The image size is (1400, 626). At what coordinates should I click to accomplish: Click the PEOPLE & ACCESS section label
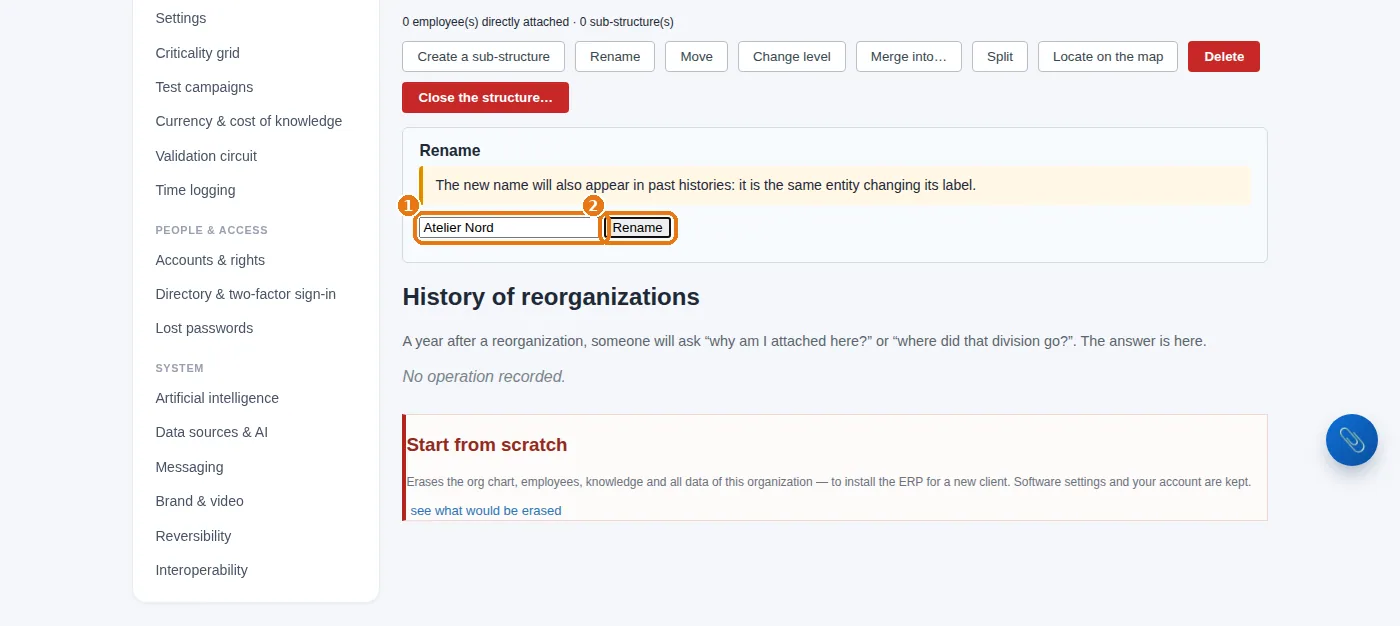[x=212, y=230]
